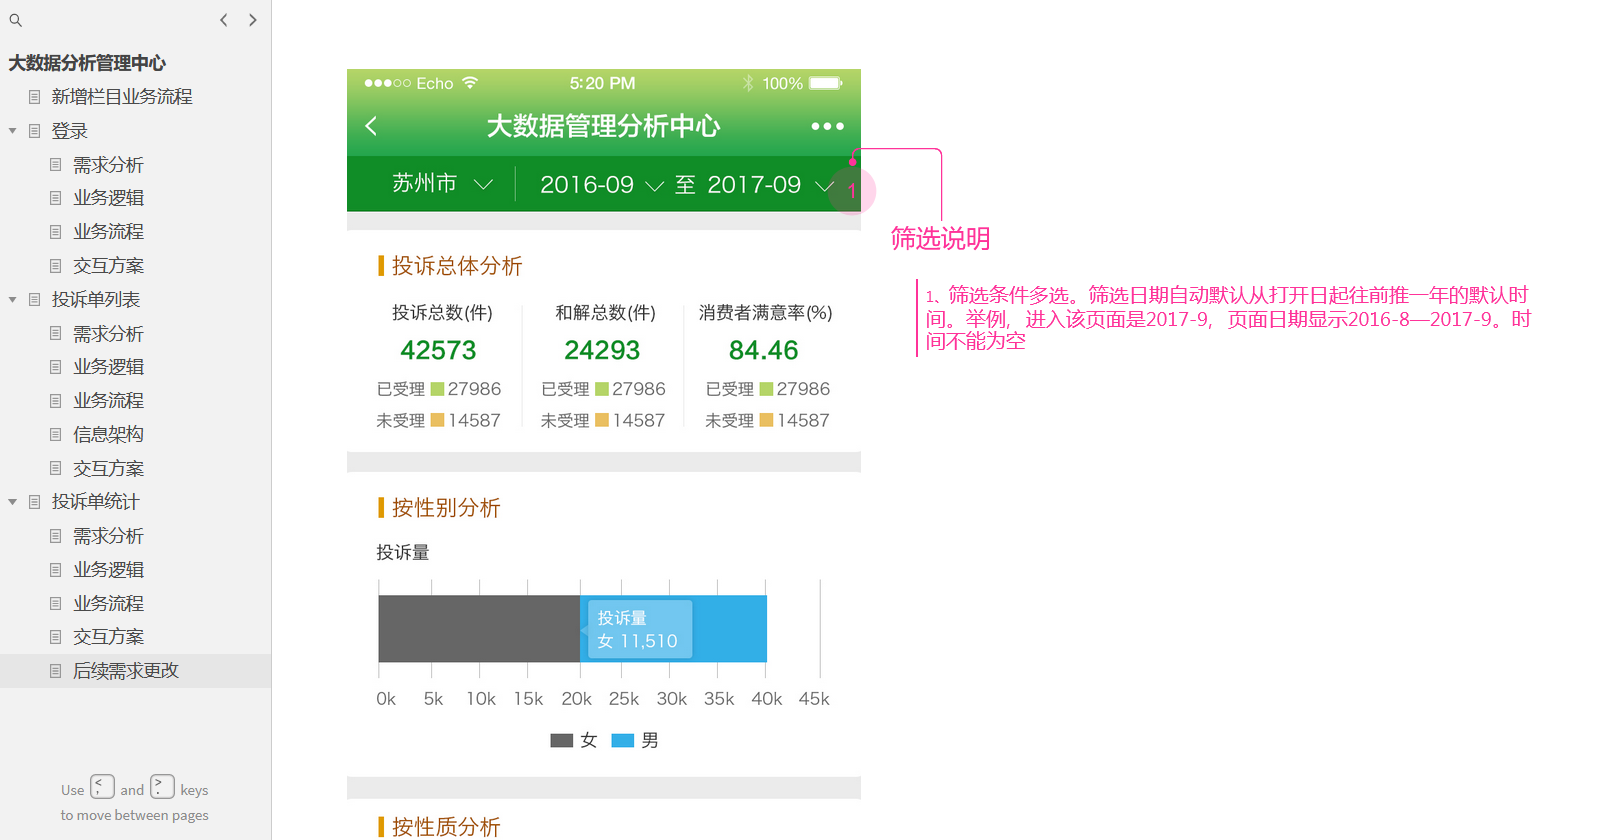The image size is (1599, 840).
Task: Click the left bracket key hint icon
Action: 103,787
